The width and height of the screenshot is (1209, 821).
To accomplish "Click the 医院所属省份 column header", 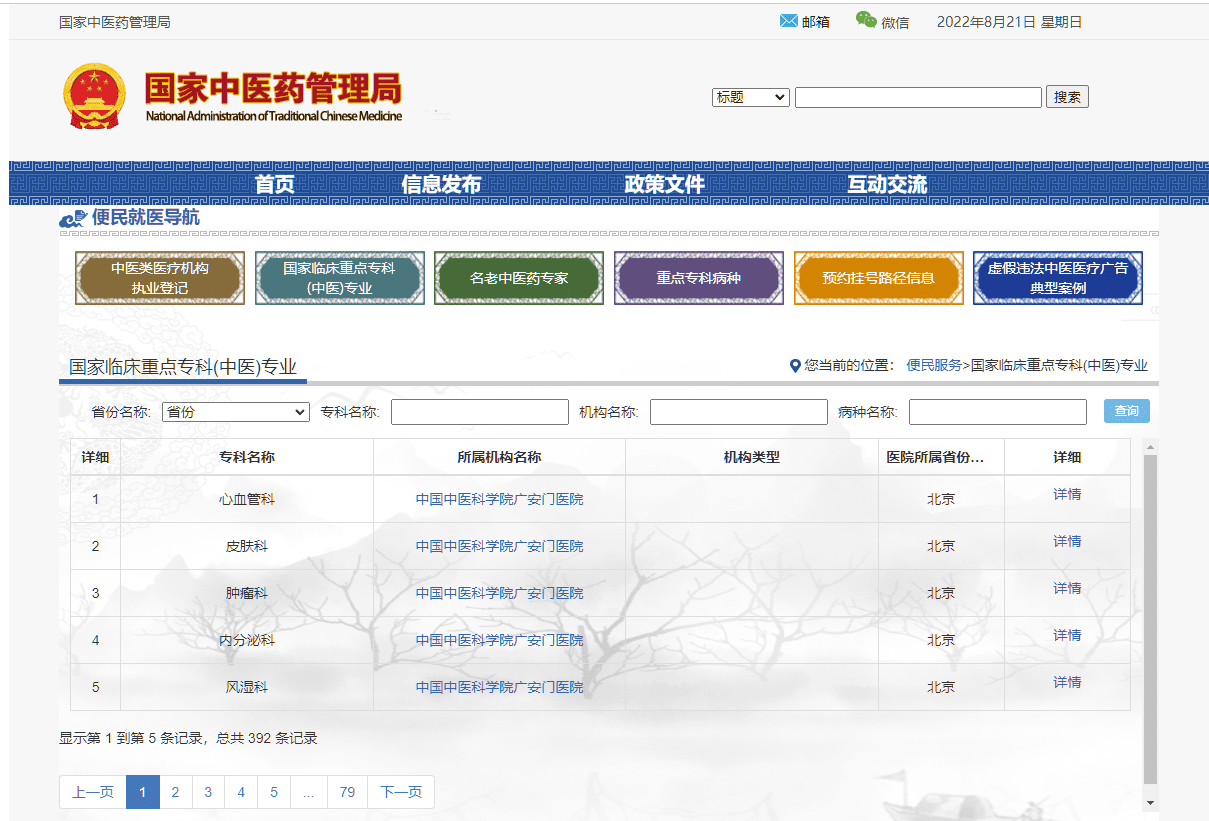I will (941, 457).
